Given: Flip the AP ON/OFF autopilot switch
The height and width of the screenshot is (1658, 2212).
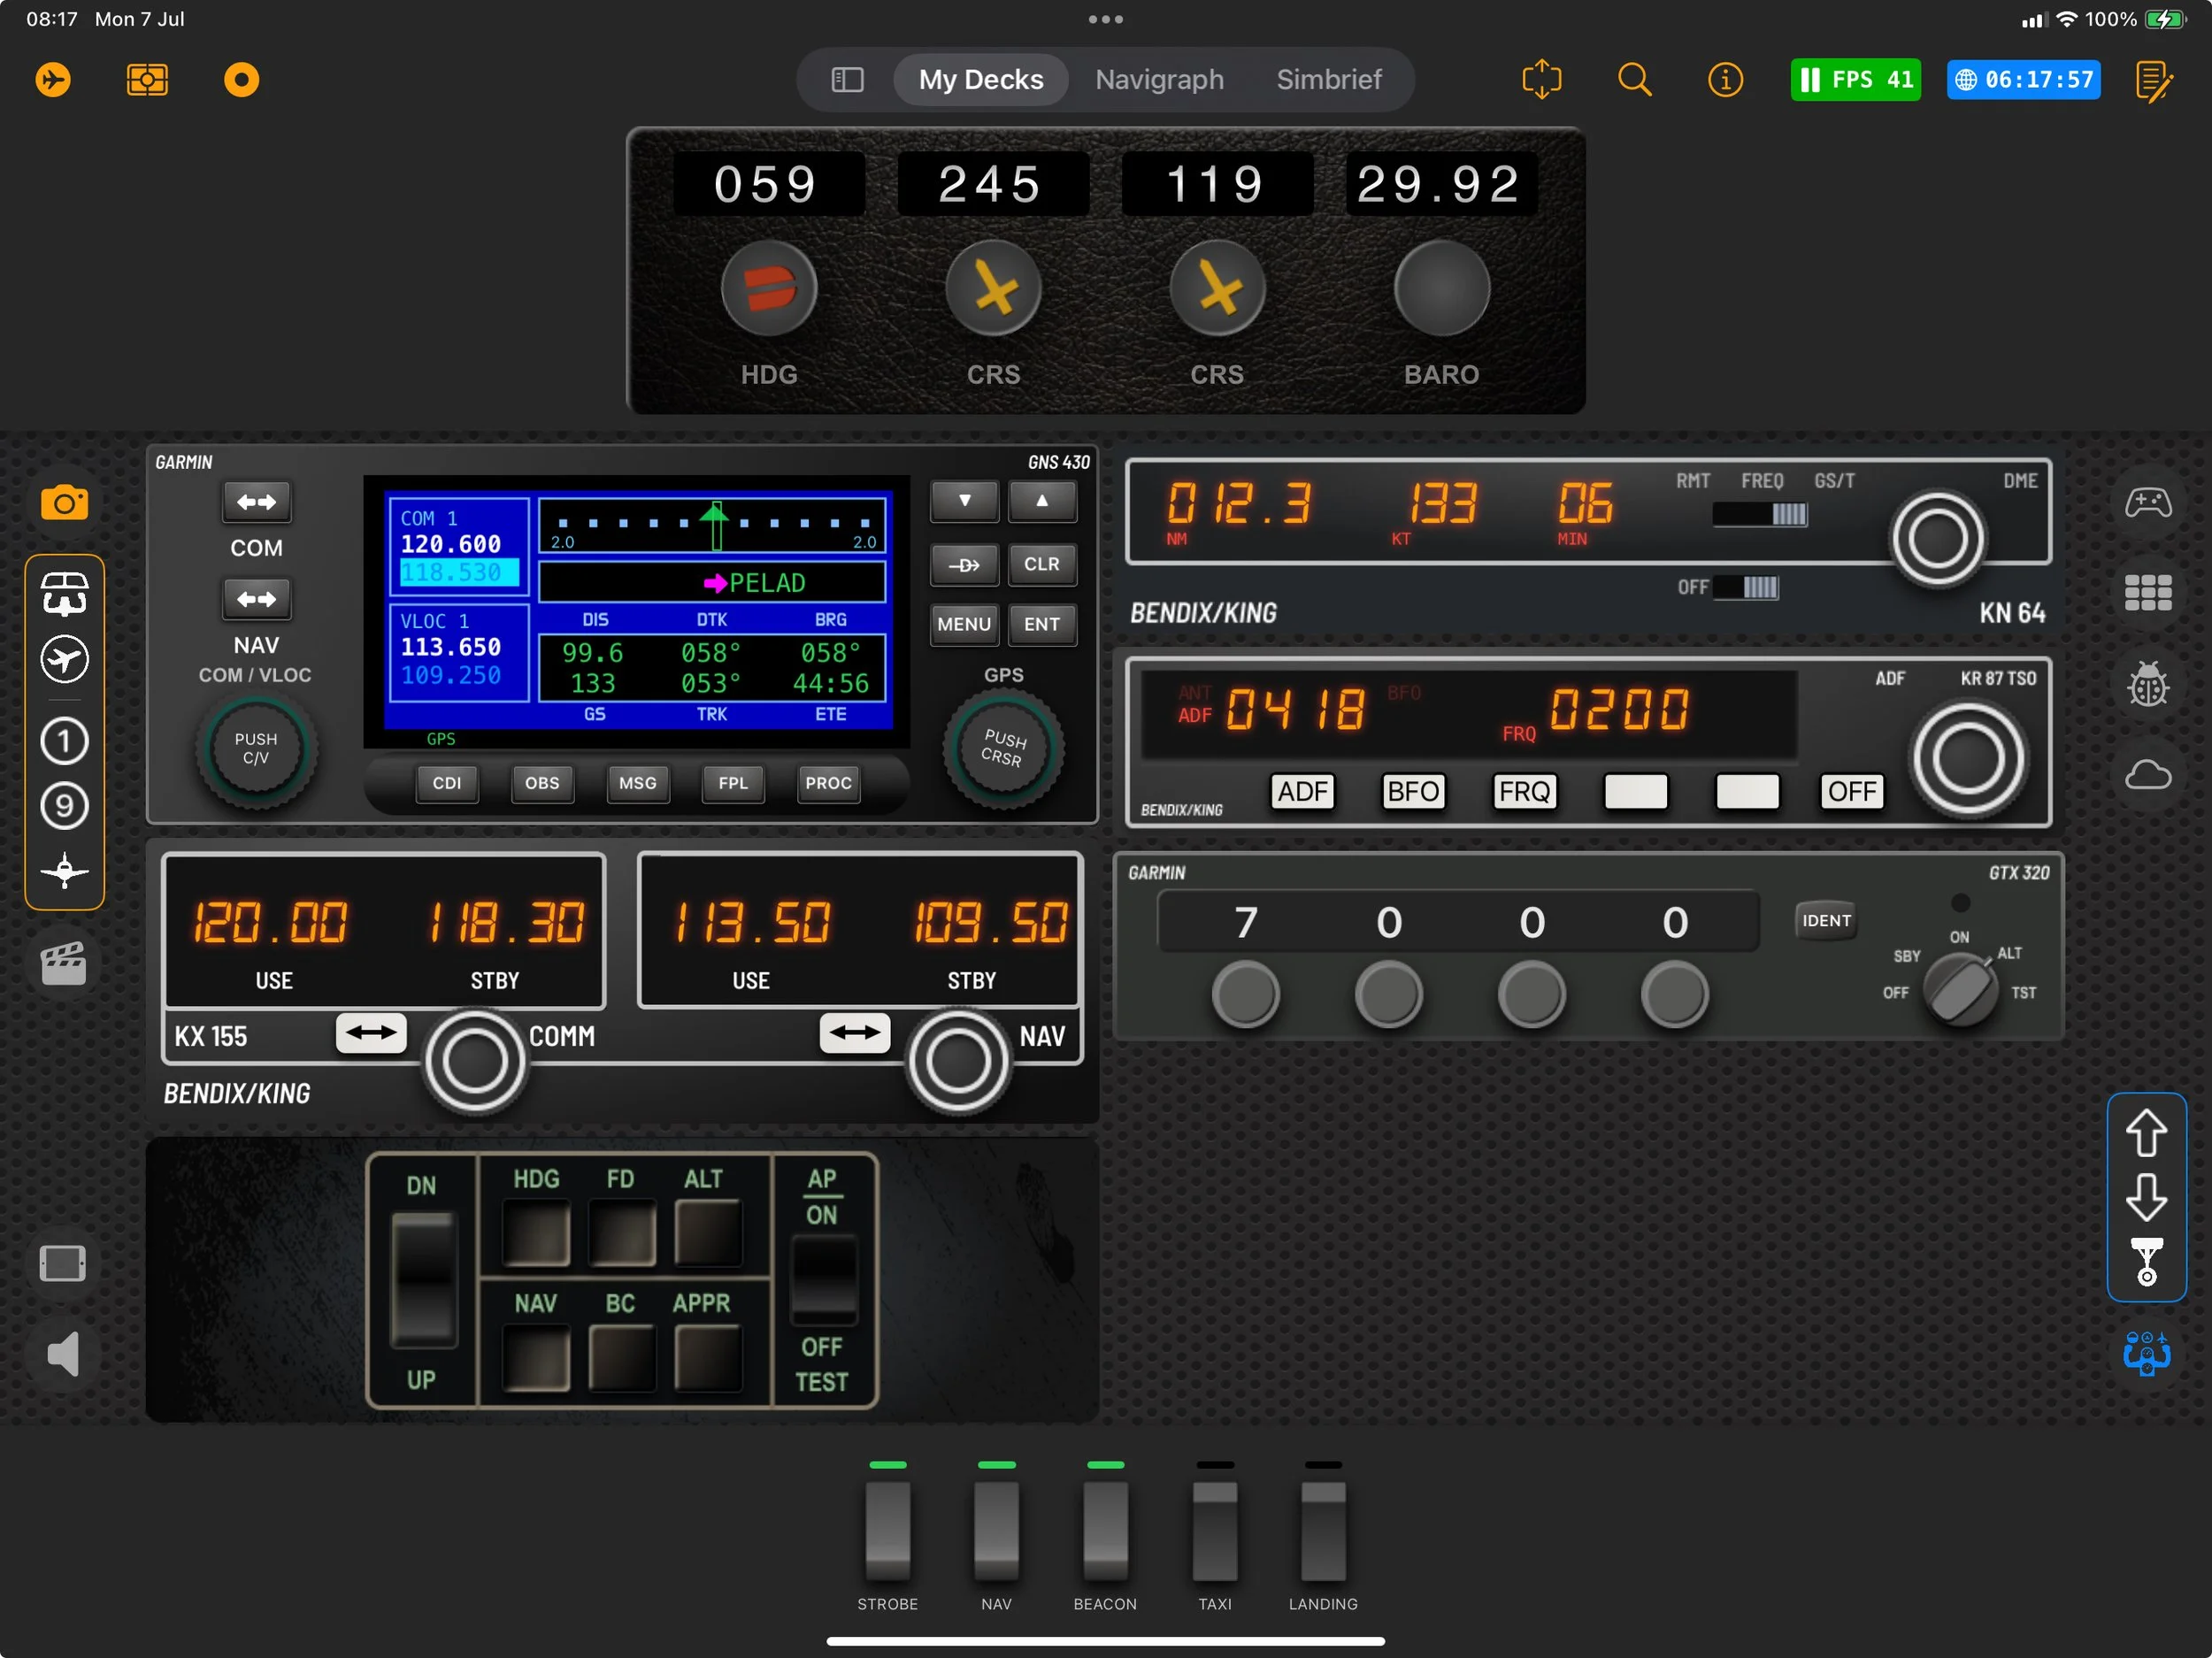Looking at the screenshot, I should [x=823, y=1282].
